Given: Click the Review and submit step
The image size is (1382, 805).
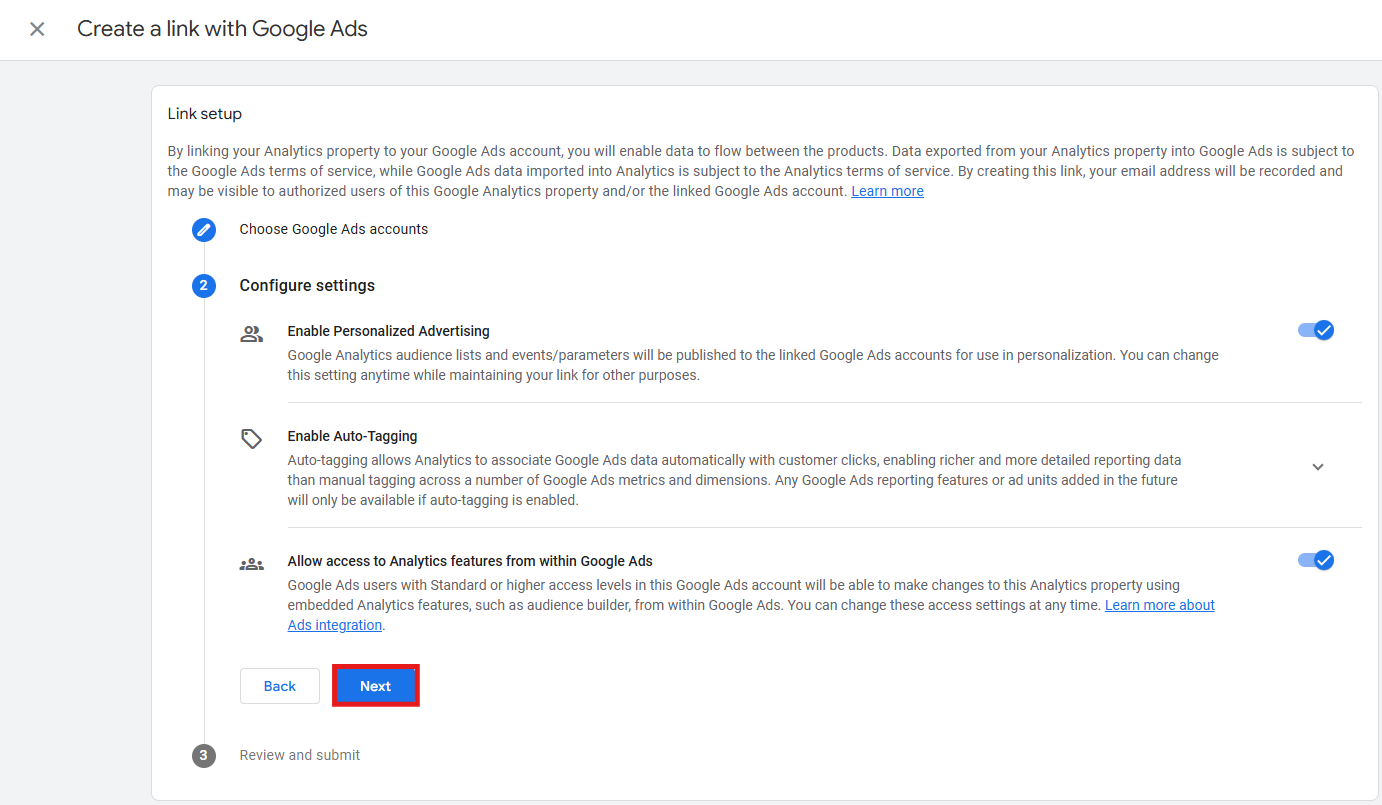Looking at the screenshot, I should [x=300, y=755].
